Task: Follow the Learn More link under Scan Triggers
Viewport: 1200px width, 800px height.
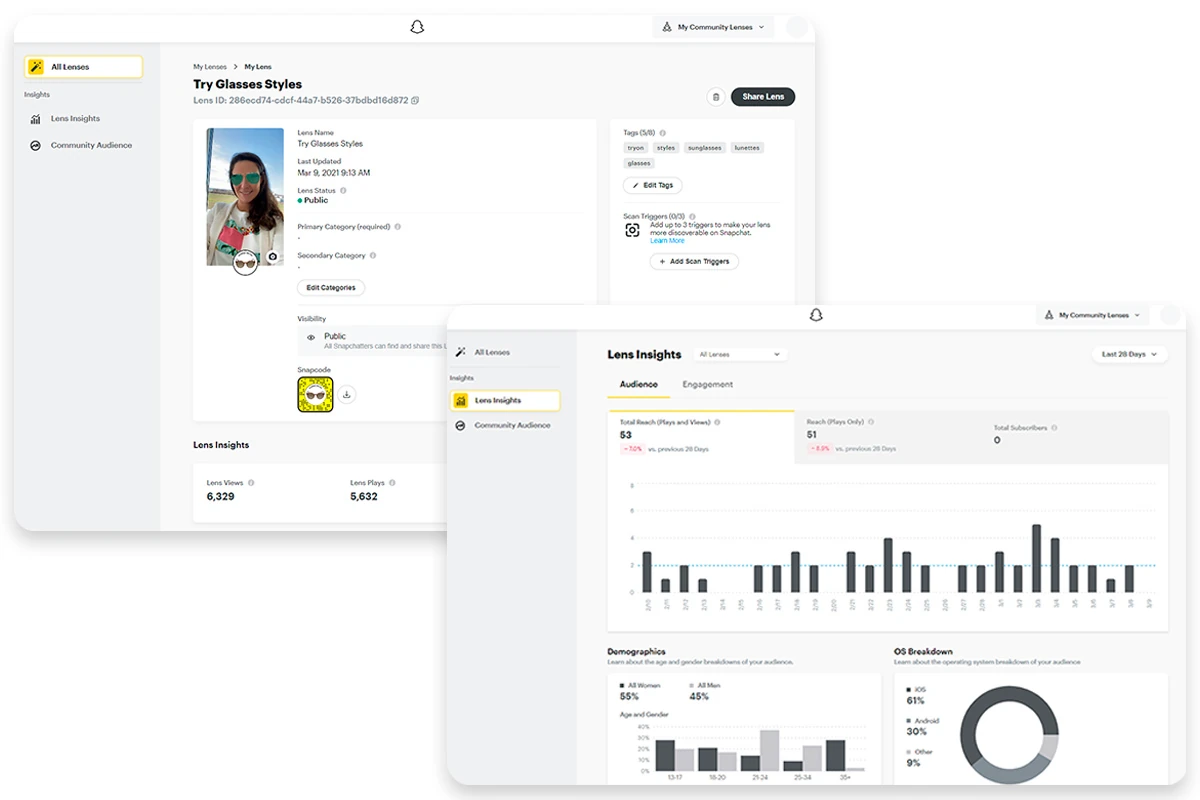Action: tap(667, 241)
